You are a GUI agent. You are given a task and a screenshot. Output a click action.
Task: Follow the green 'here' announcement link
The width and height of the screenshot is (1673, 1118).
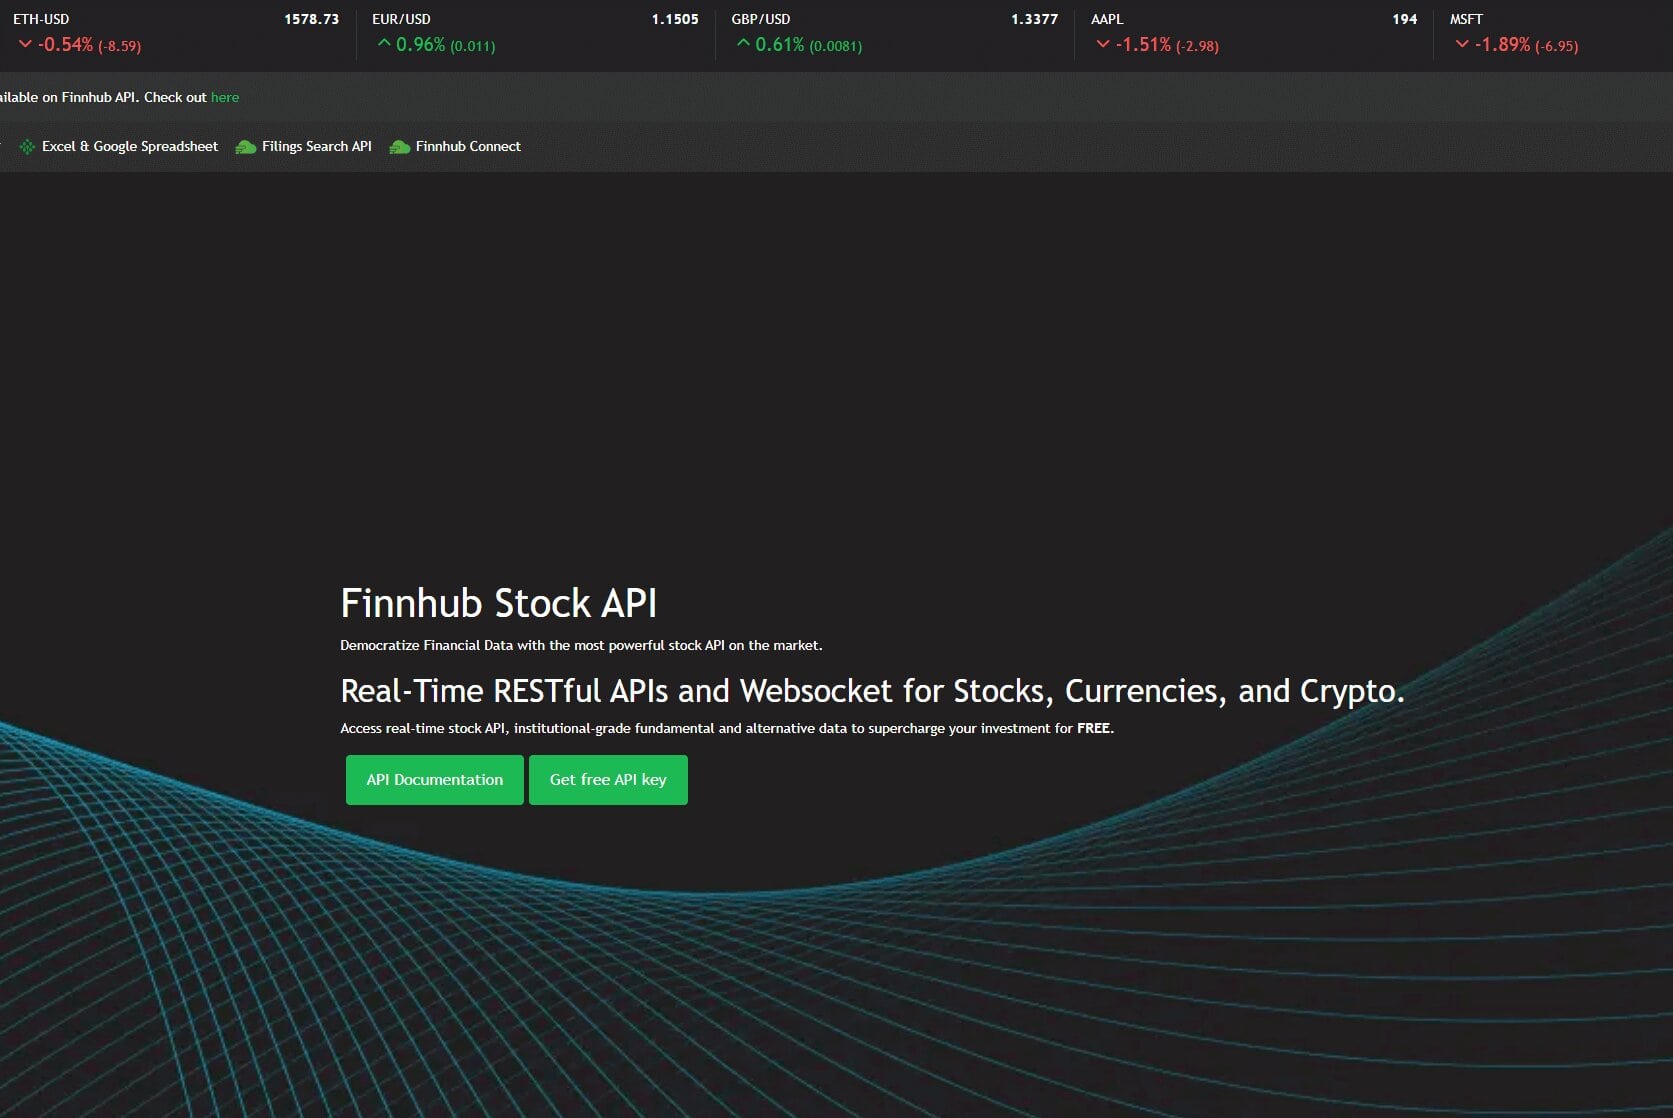click(x=225, y=97)
